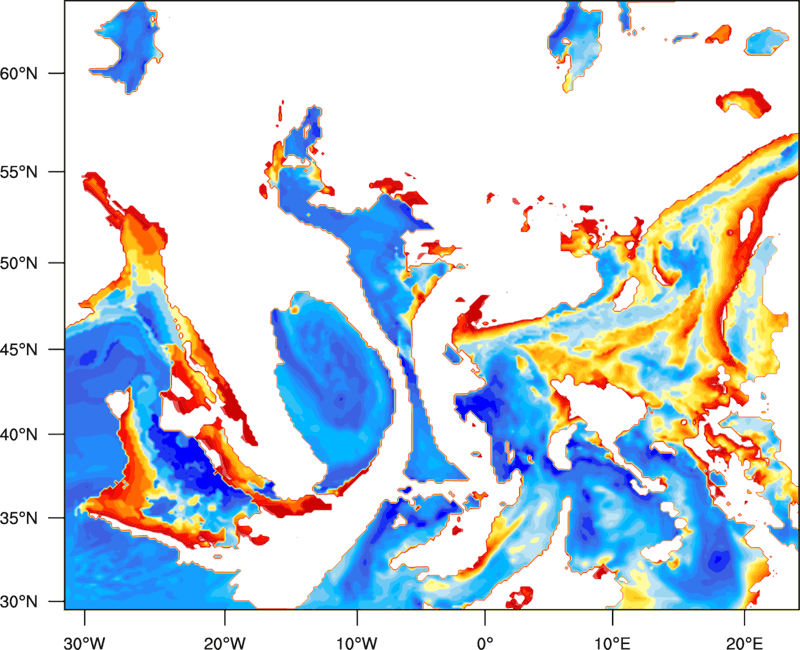Click the 55°N latitude label
This screenshot has height=650, width=800.
coord(19,172)
